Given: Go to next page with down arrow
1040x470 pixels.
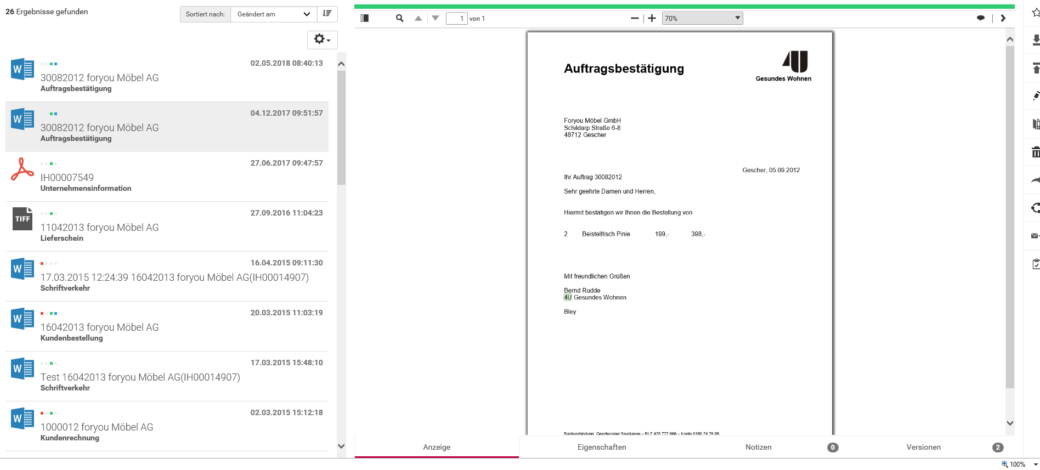Looking at the screenshot, I should click(435, 19).
